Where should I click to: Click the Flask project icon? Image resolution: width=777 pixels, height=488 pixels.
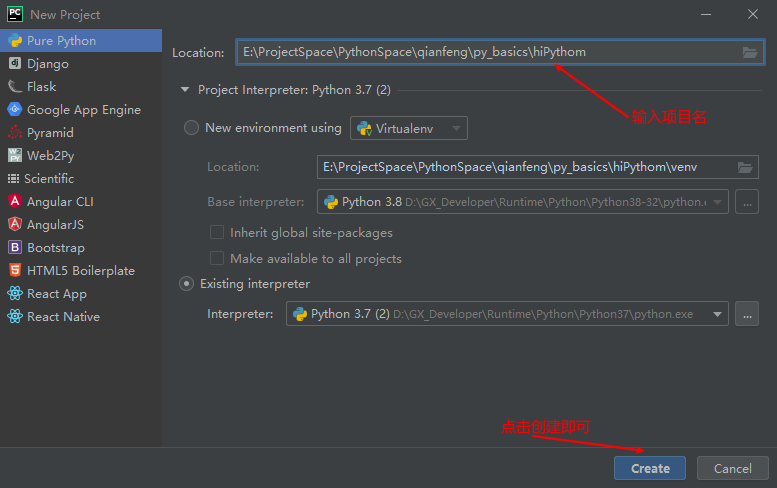pos(15,87)
